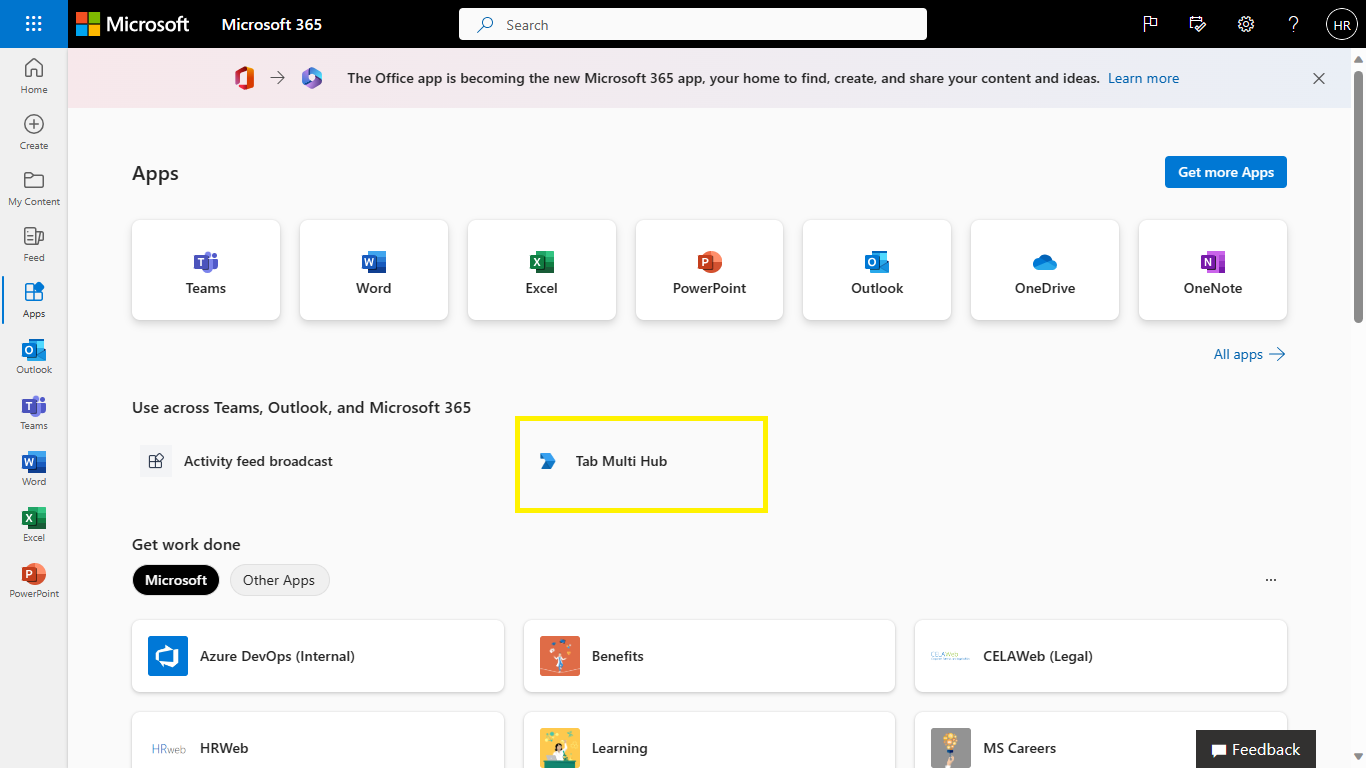Click the Get more Apps button

pos(1226,172)
